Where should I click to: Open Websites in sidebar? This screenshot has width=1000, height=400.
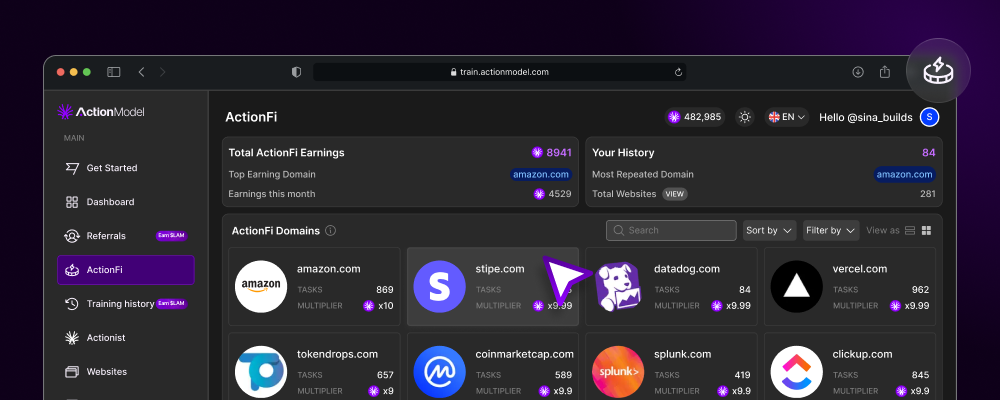[x=126, y=371]
